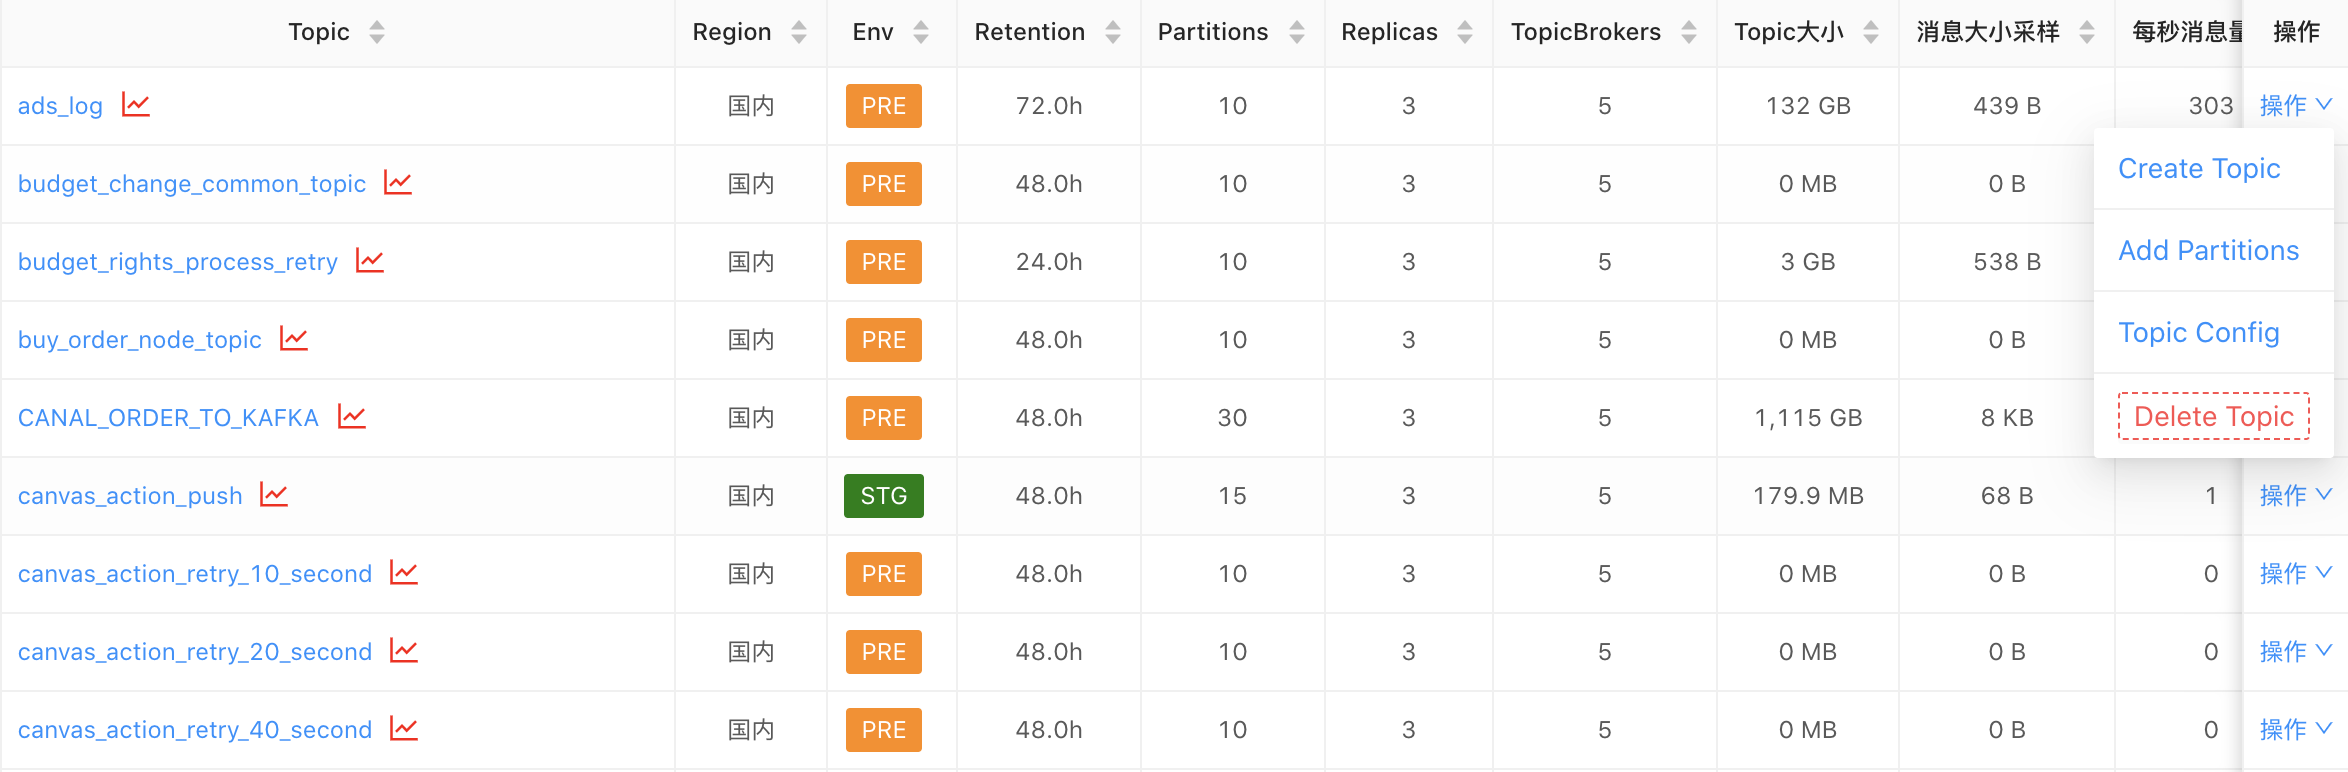Expand 操作 dropdown for ads_log row

coord(2295,105)
